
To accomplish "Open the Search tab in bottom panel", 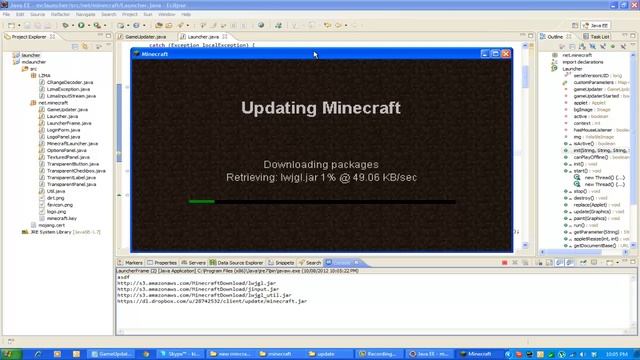I will click(310, 262).
